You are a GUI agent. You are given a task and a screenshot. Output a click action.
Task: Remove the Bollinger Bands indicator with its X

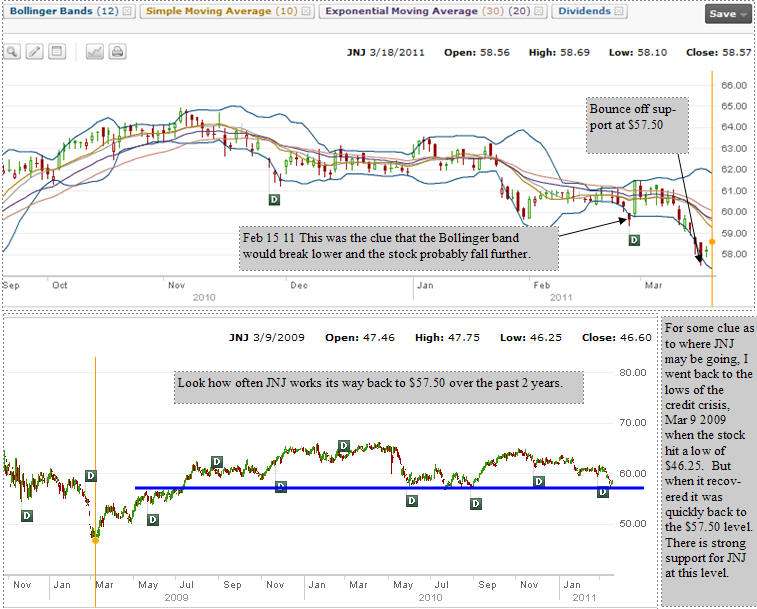pos(127,11)
